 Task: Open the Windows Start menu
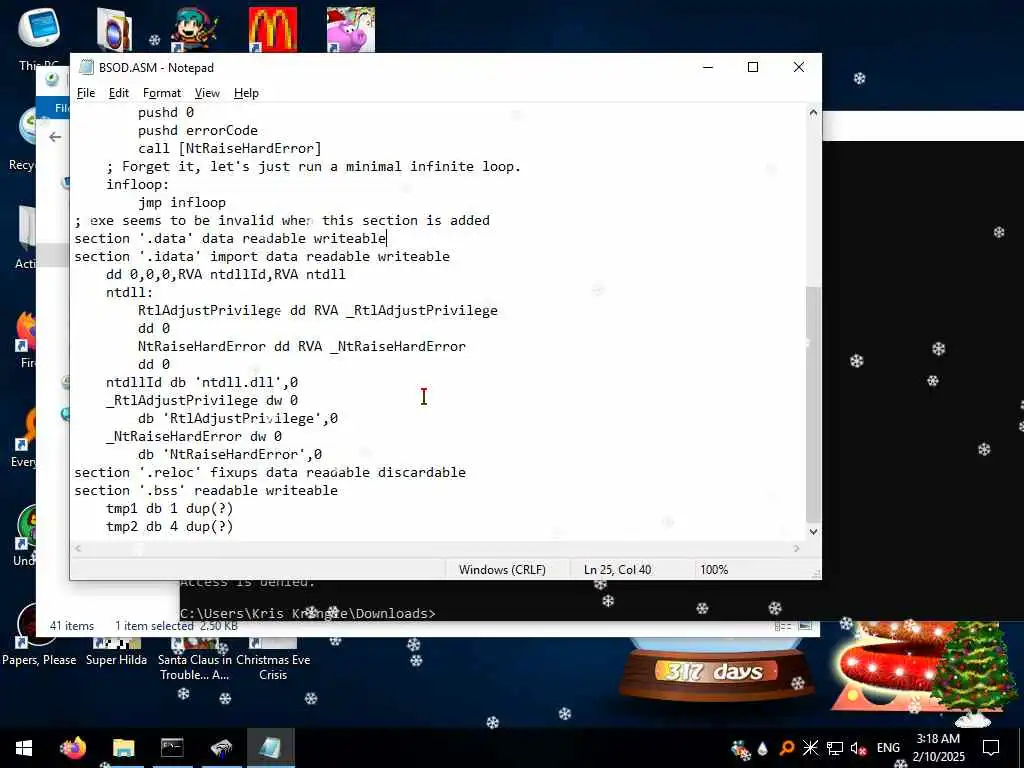tap(24, 748)
